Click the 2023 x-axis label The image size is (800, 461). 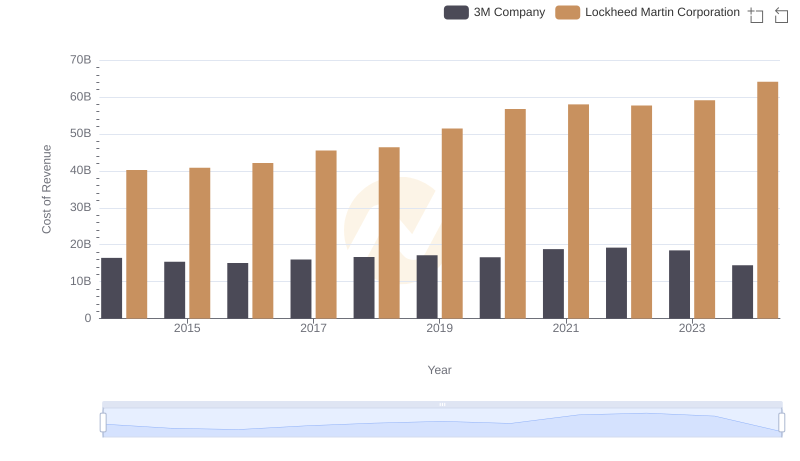692,328
